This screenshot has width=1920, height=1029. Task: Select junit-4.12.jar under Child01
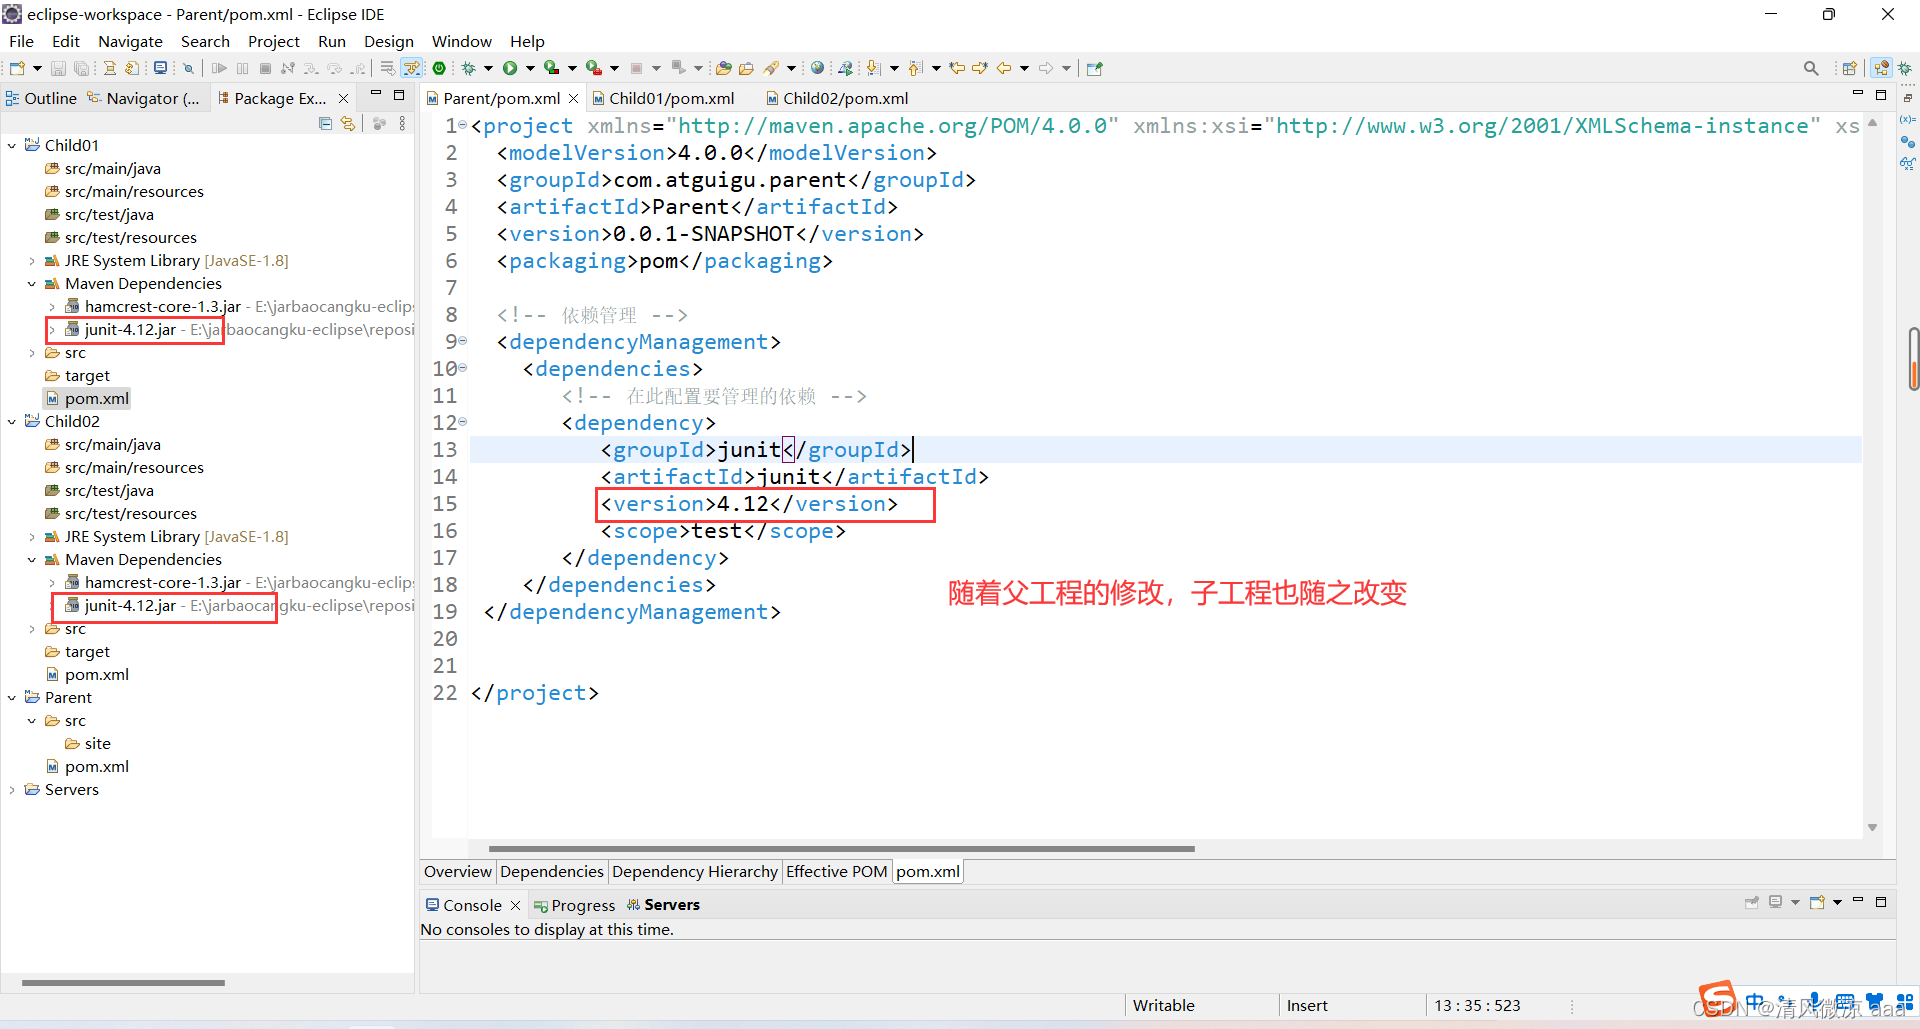pyautogui.click(x=130, y=330)
